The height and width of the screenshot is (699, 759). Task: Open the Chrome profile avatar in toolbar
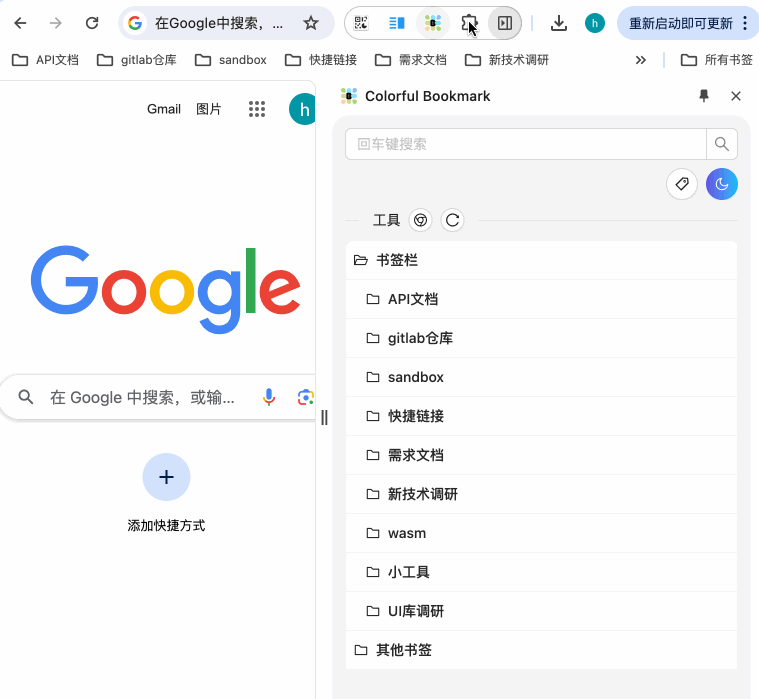[x=595, y=23]
